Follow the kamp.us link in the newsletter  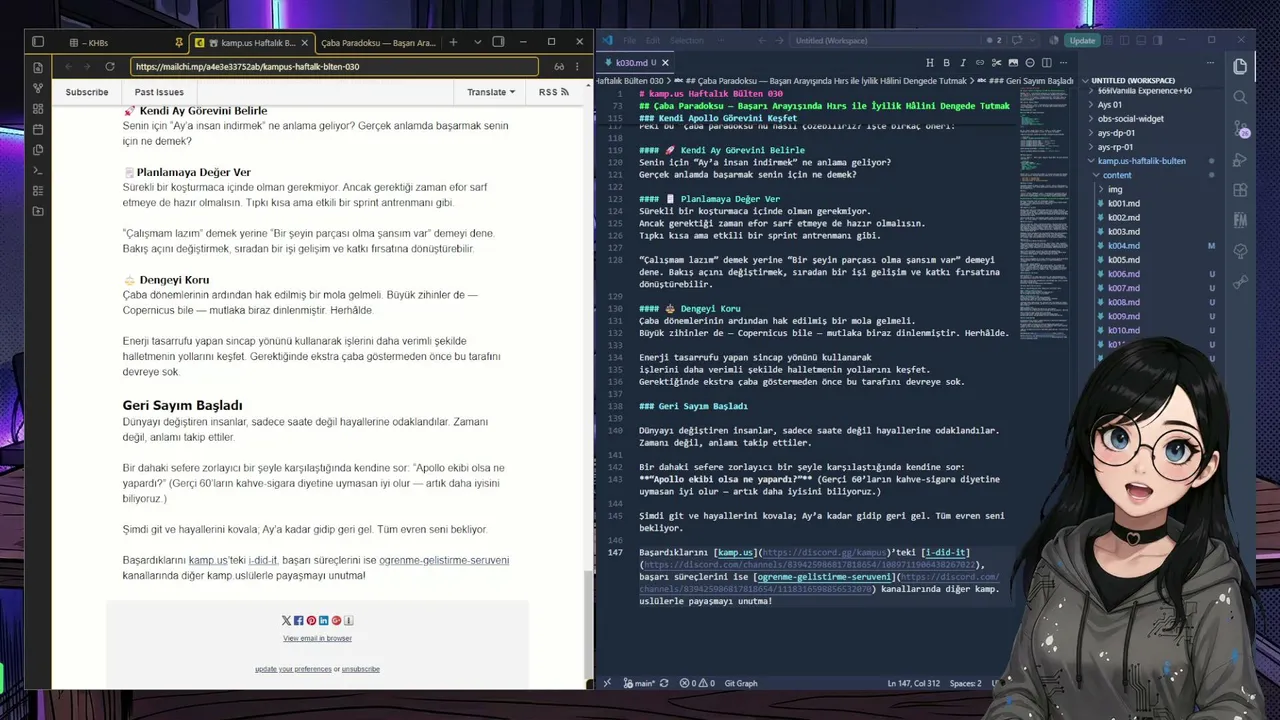[x=207, y=560]
